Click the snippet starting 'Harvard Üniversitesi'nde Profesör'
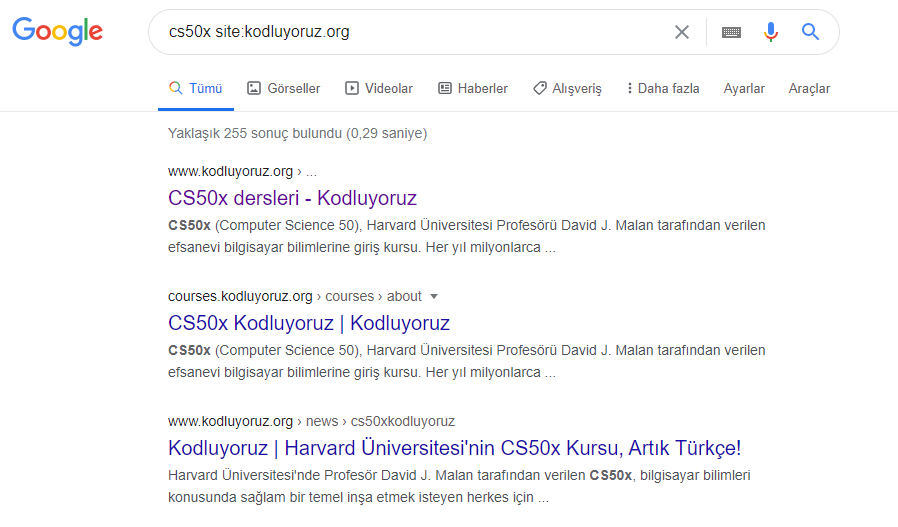 [459, 486]
